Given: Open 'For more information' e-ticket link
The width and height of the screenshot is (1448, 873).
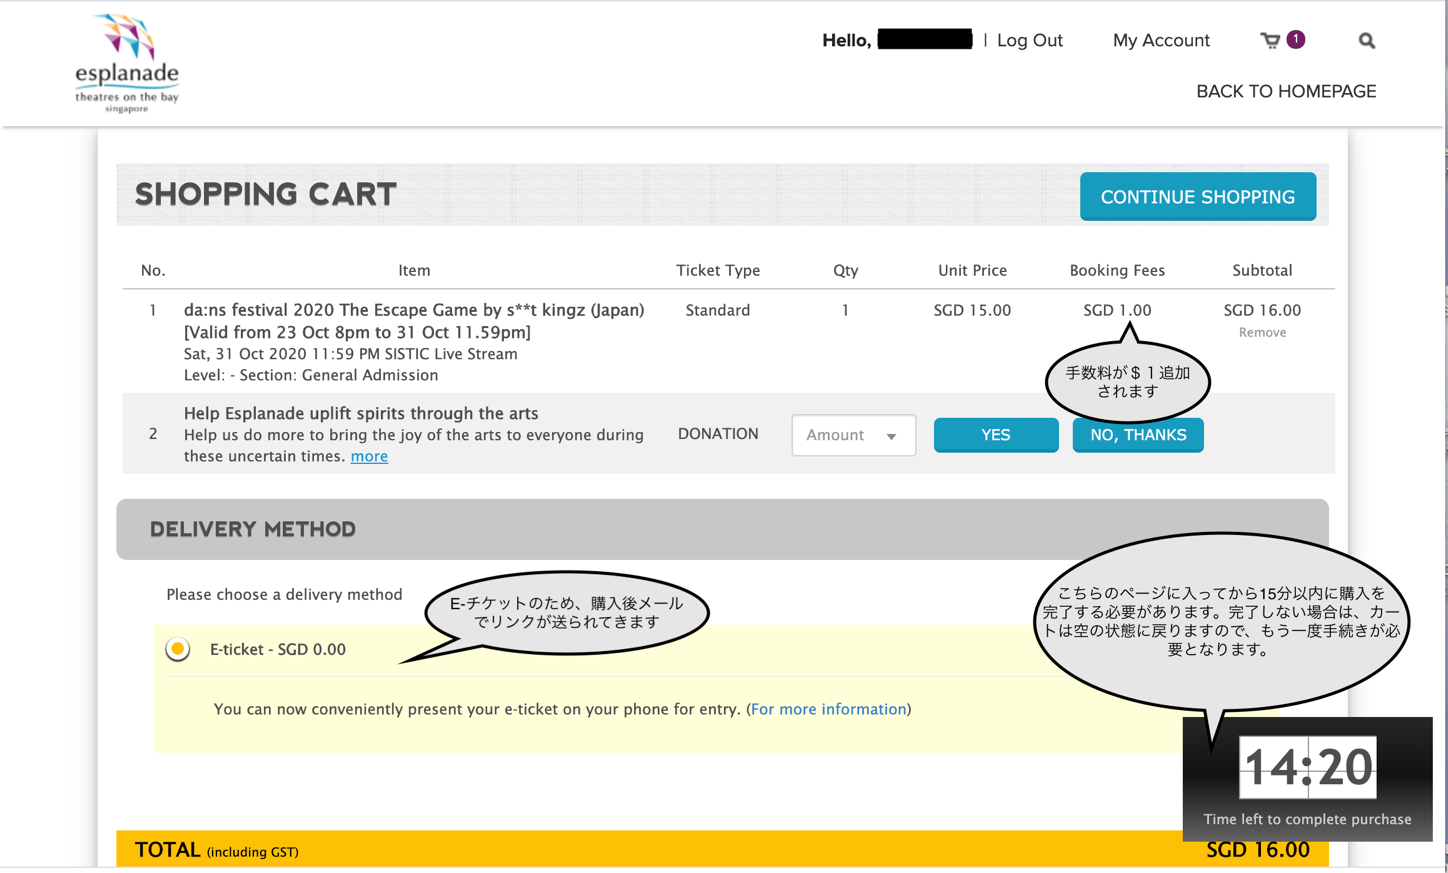Looking at the screenshot, I should coord(828,709).
